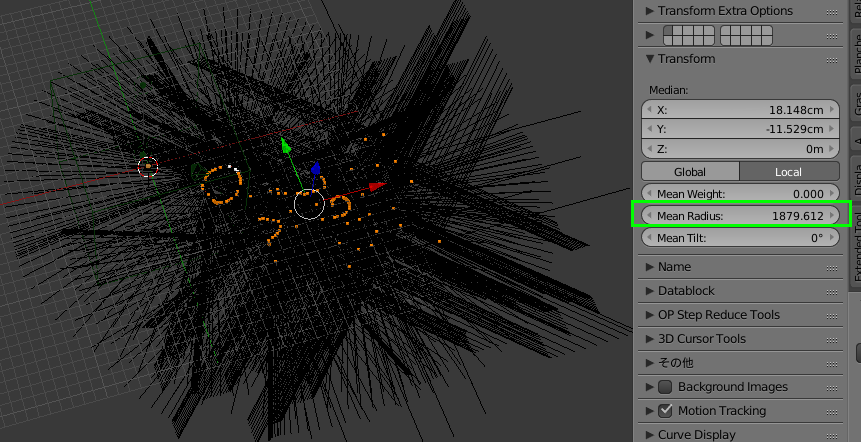Grab the 3D Cursor Tools panel grip
This screenshot has height=442, width=861.
(831, 340)
